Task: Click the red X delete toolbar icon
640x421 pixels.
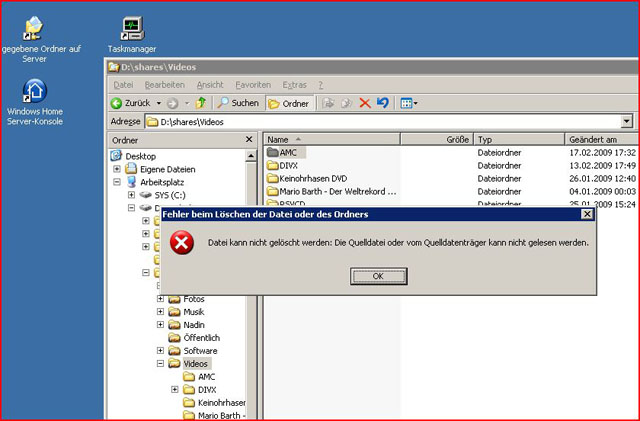Action: 365,103
